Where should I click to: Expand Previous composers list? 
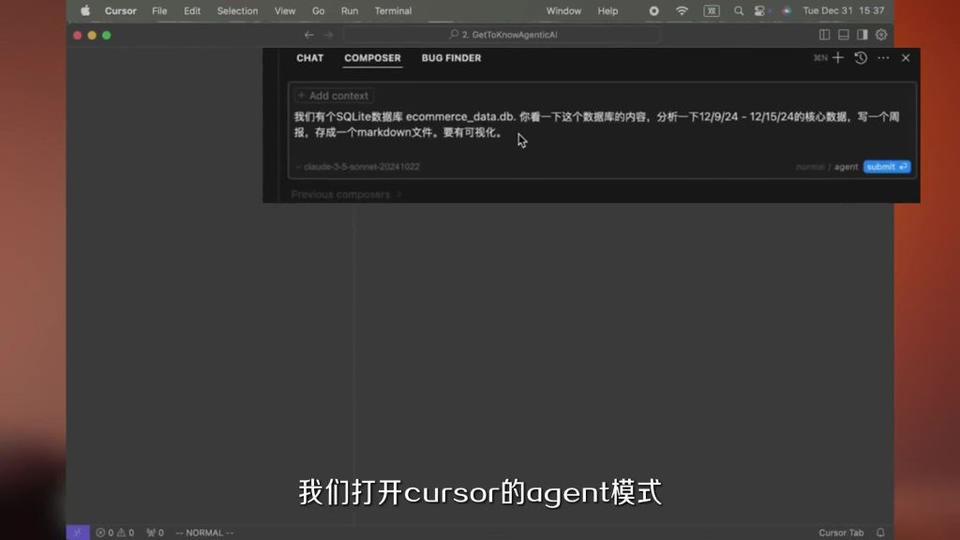pos(346,195)
